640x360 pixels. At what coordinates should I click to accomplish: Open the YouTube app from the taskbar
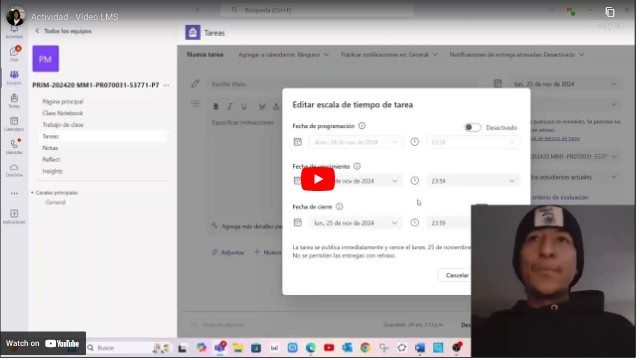329,348
